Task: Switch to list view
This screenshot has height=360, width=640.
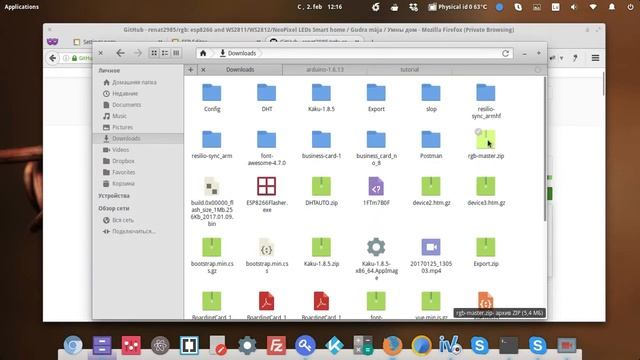Action: (165, 53)
